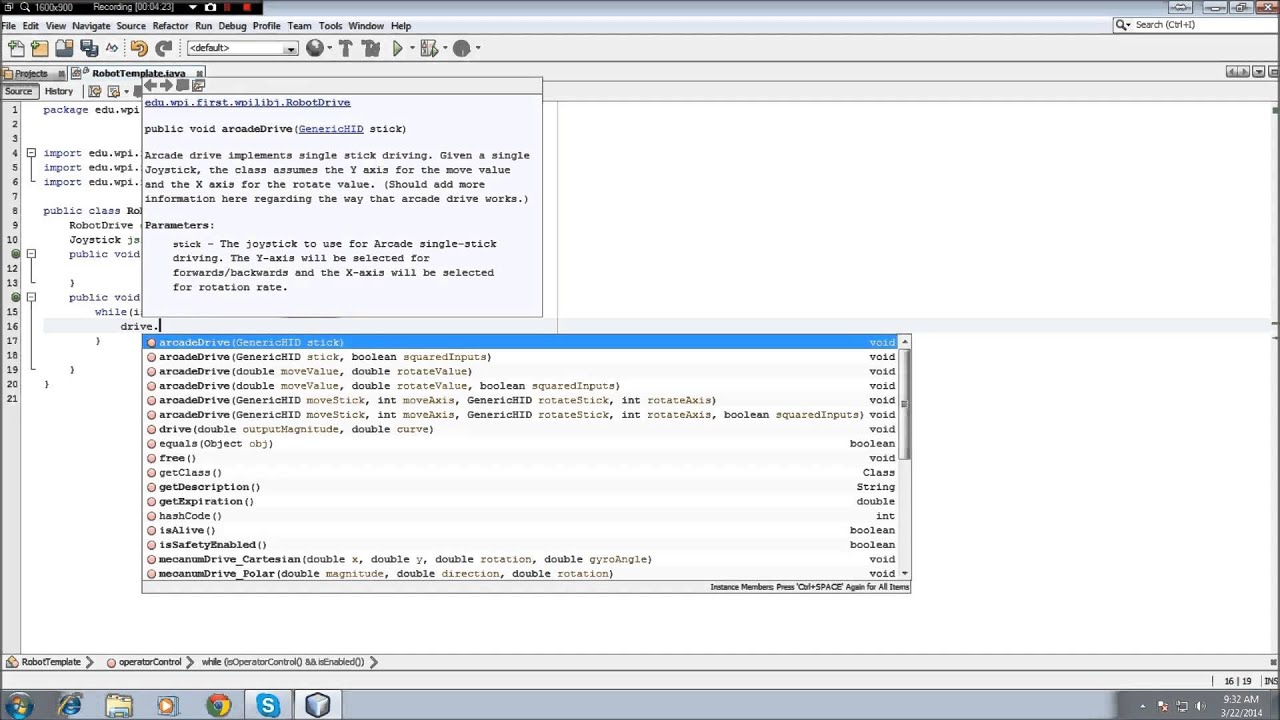1280x720 pixels.
Task: Open Windows Explorer folder on taskbar
Action: click(x=119, y=706)
